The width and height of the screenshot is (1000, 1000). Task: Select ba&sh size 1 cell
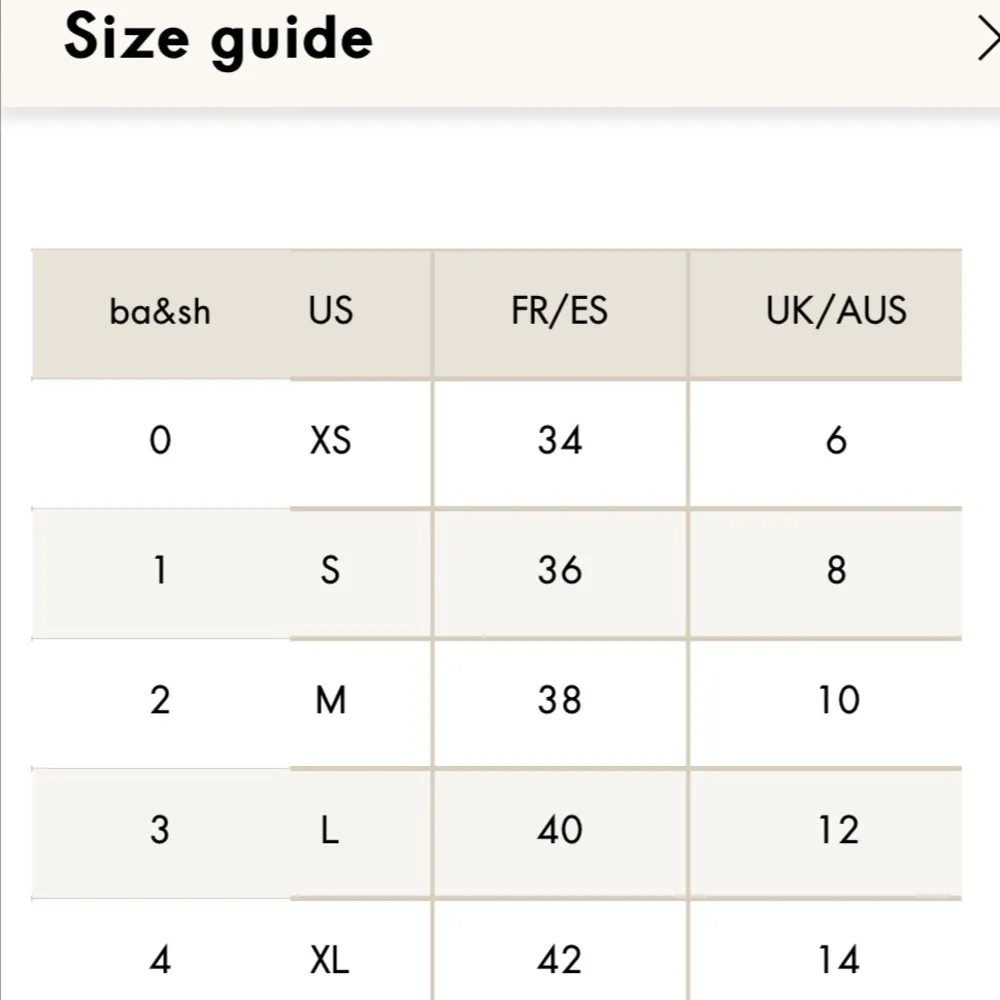(160, 571)
